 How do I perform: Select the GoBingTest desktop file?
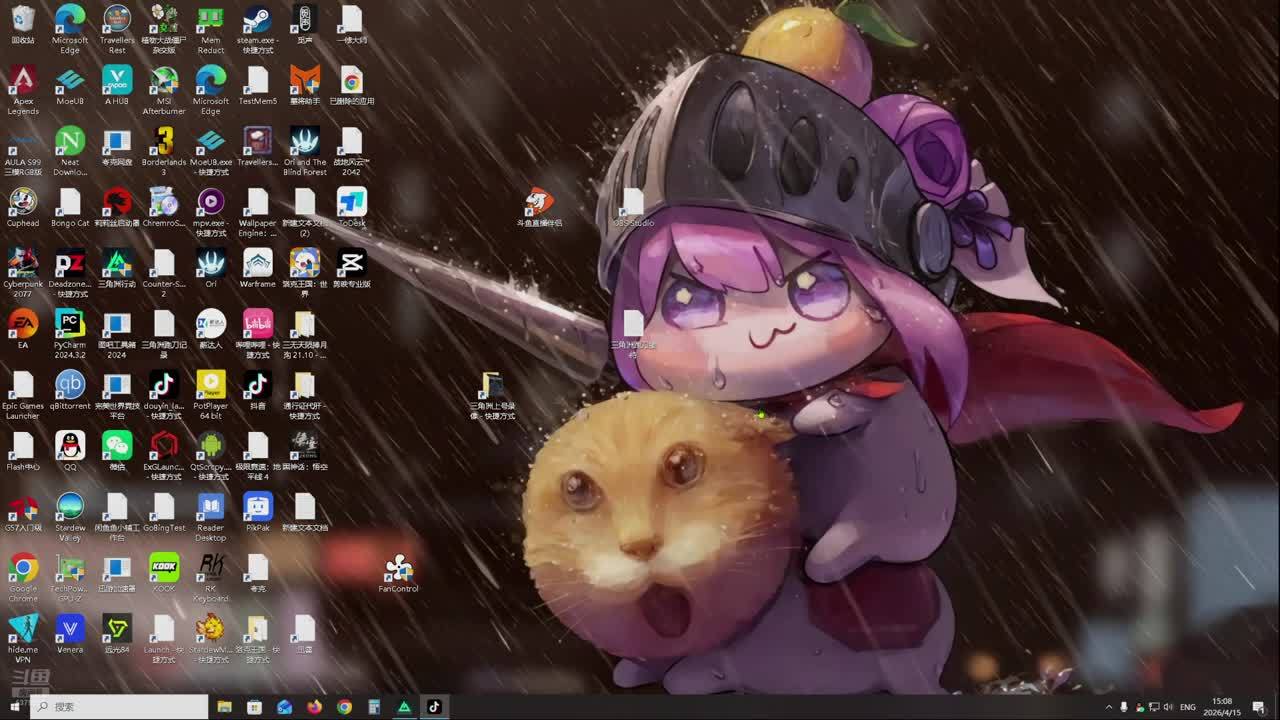coord(164,507)
